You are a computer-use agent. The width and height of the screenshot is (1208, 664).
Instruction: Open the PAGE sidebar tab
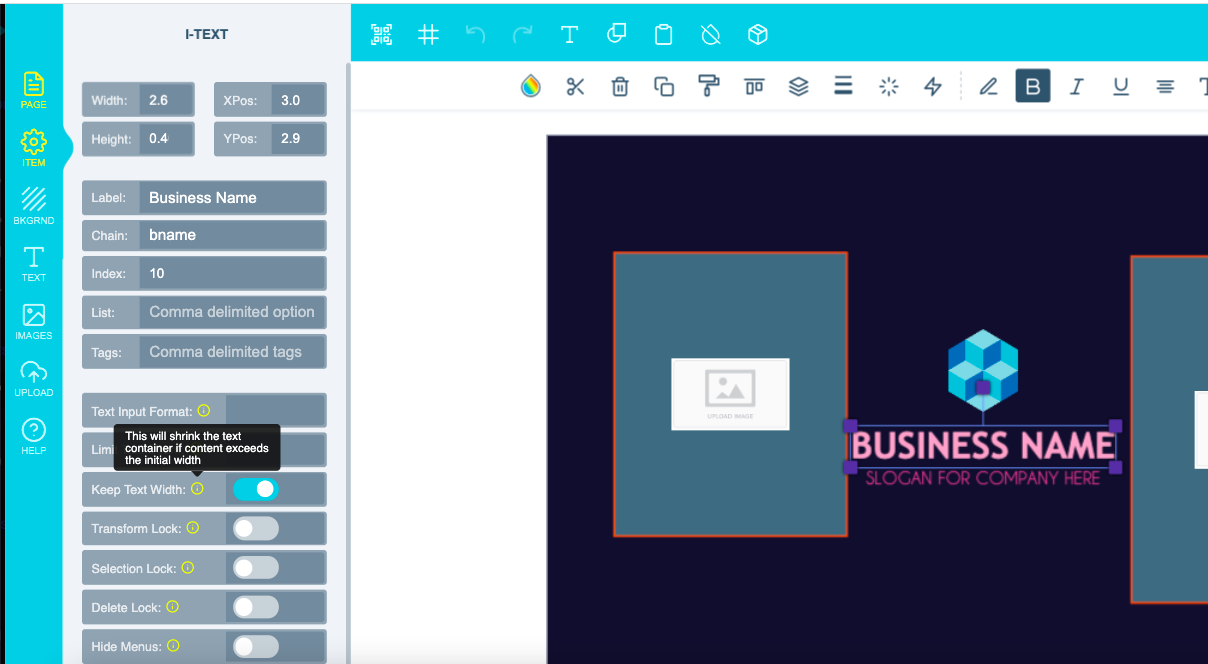click(x=34, y=90)
